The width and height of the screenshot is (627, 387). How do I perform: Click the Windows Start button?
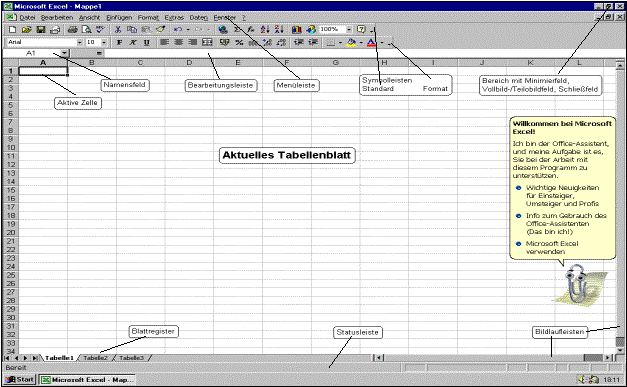point(20,379)
